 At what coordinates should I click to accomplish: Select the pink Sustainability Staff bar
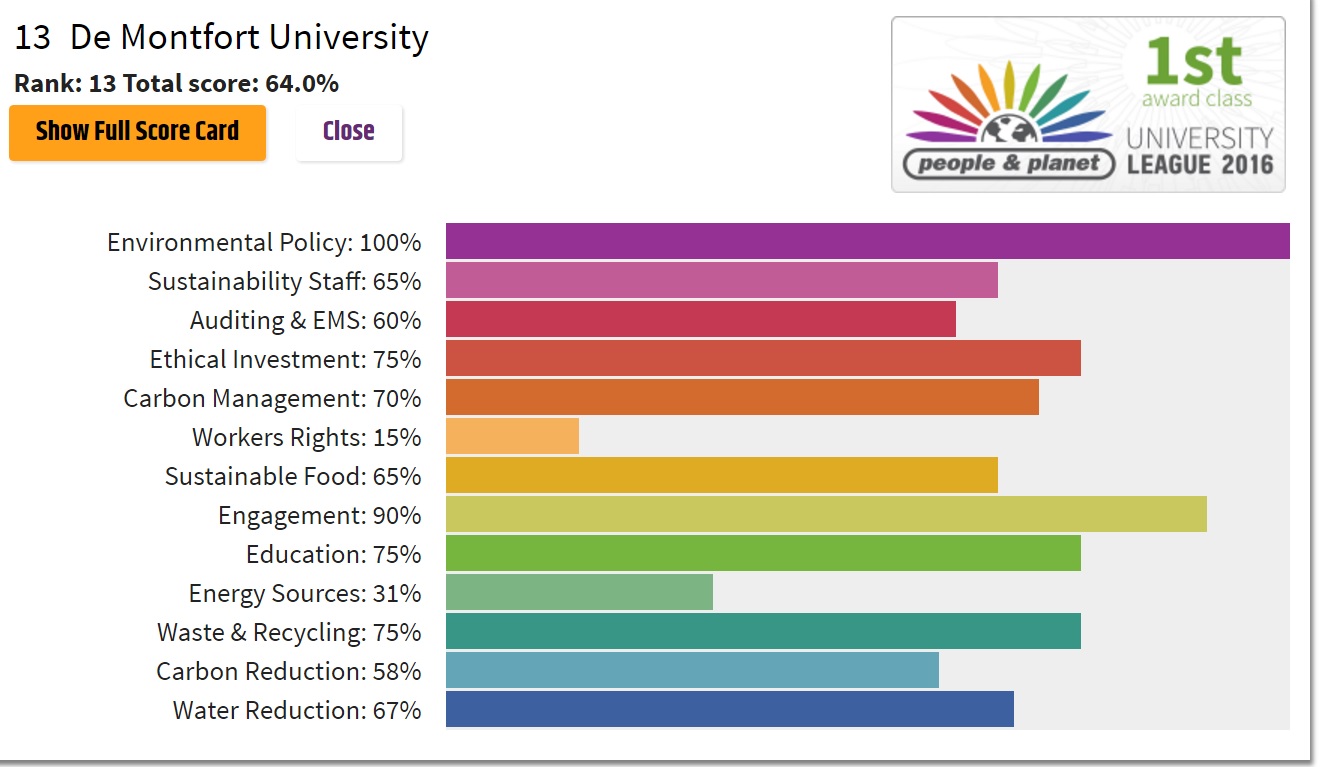721,281
